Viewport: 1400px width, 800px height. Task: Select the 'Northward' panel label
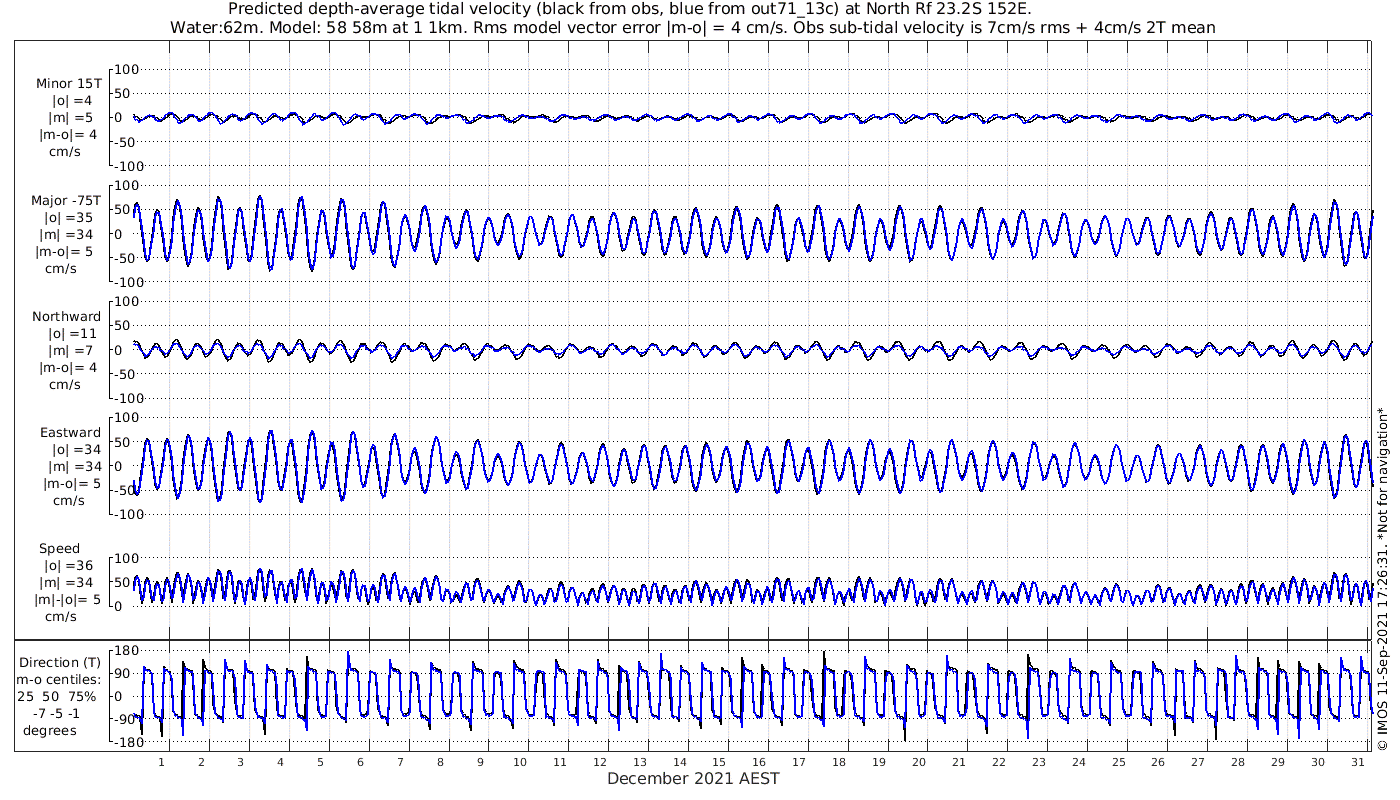point(66,316)
